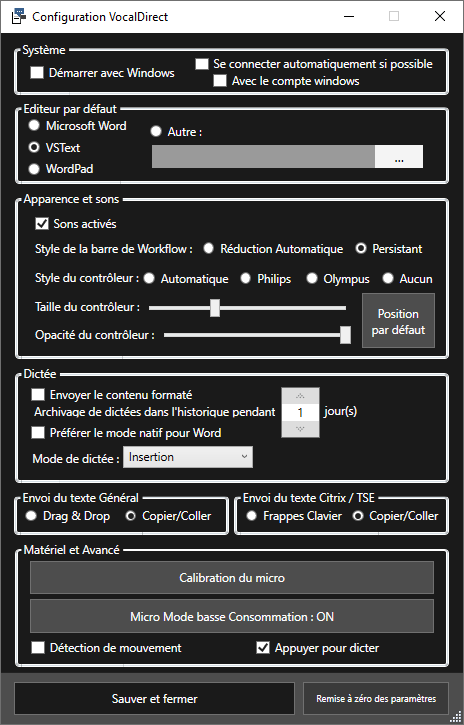Click the Taille du contrôleur slider handle
The width and height of the screenshot is (464, 725).
coord(215,308)
